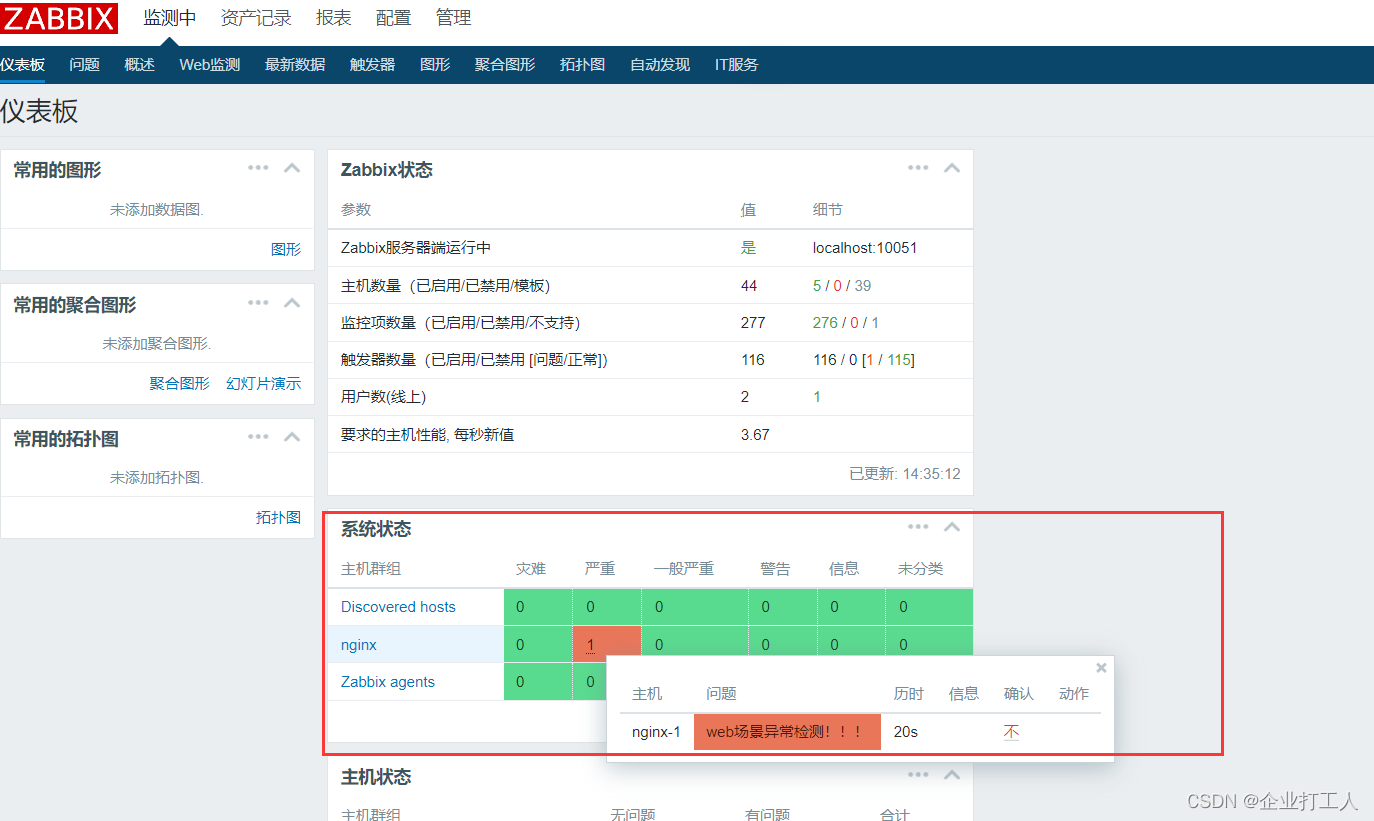Select the 图形 submenu tab
Image resolution: width=1374 pixels, height=821 pixels.
click(x=435, y=65)
